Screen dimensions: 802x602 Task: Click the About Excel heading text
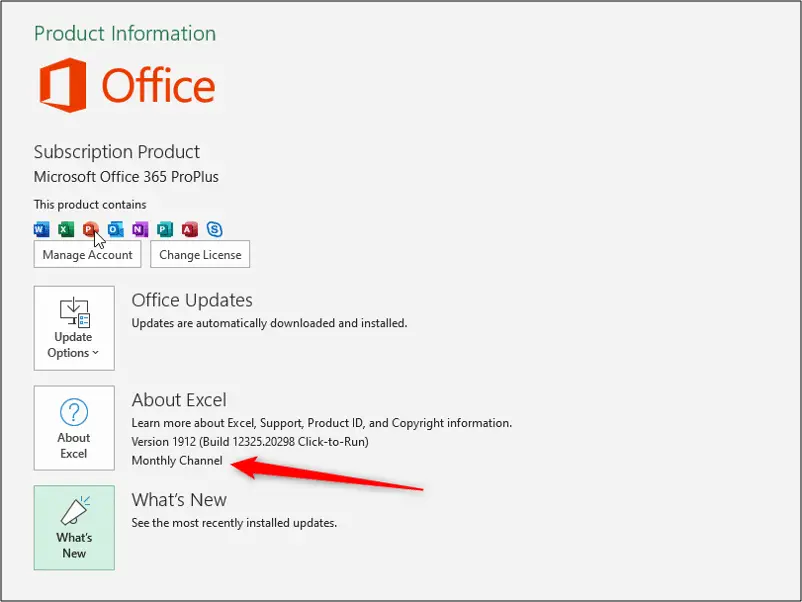point(179,400)
